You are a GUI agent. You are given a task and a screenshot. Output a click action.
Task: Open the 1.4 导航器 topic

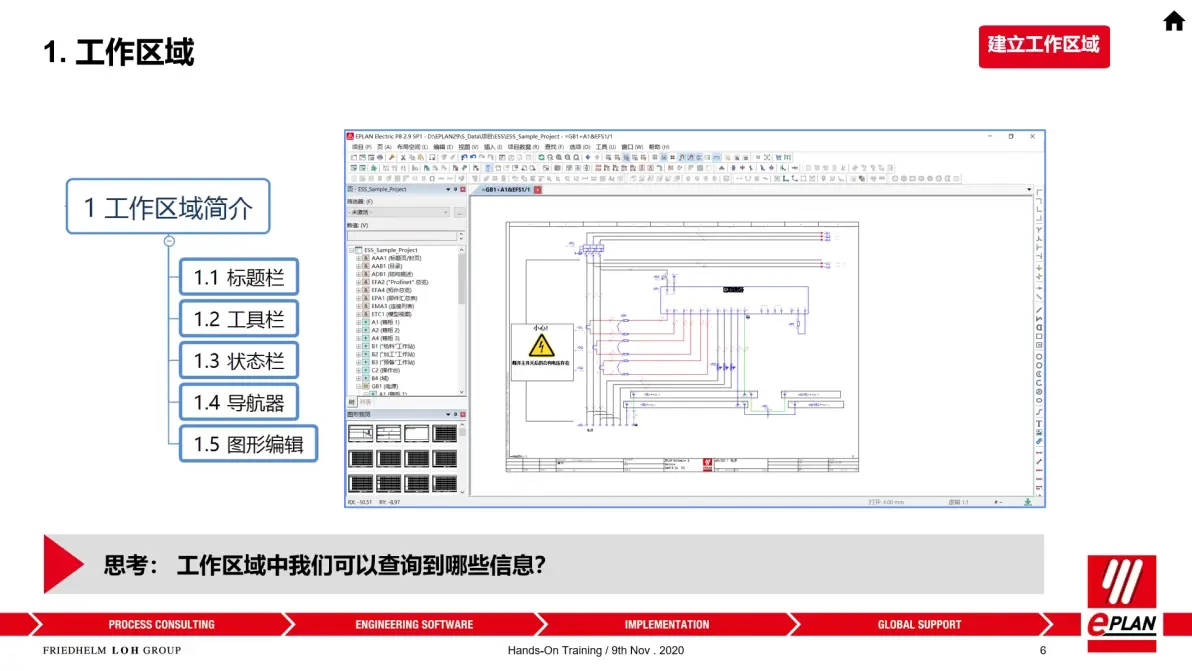[239, 402]
